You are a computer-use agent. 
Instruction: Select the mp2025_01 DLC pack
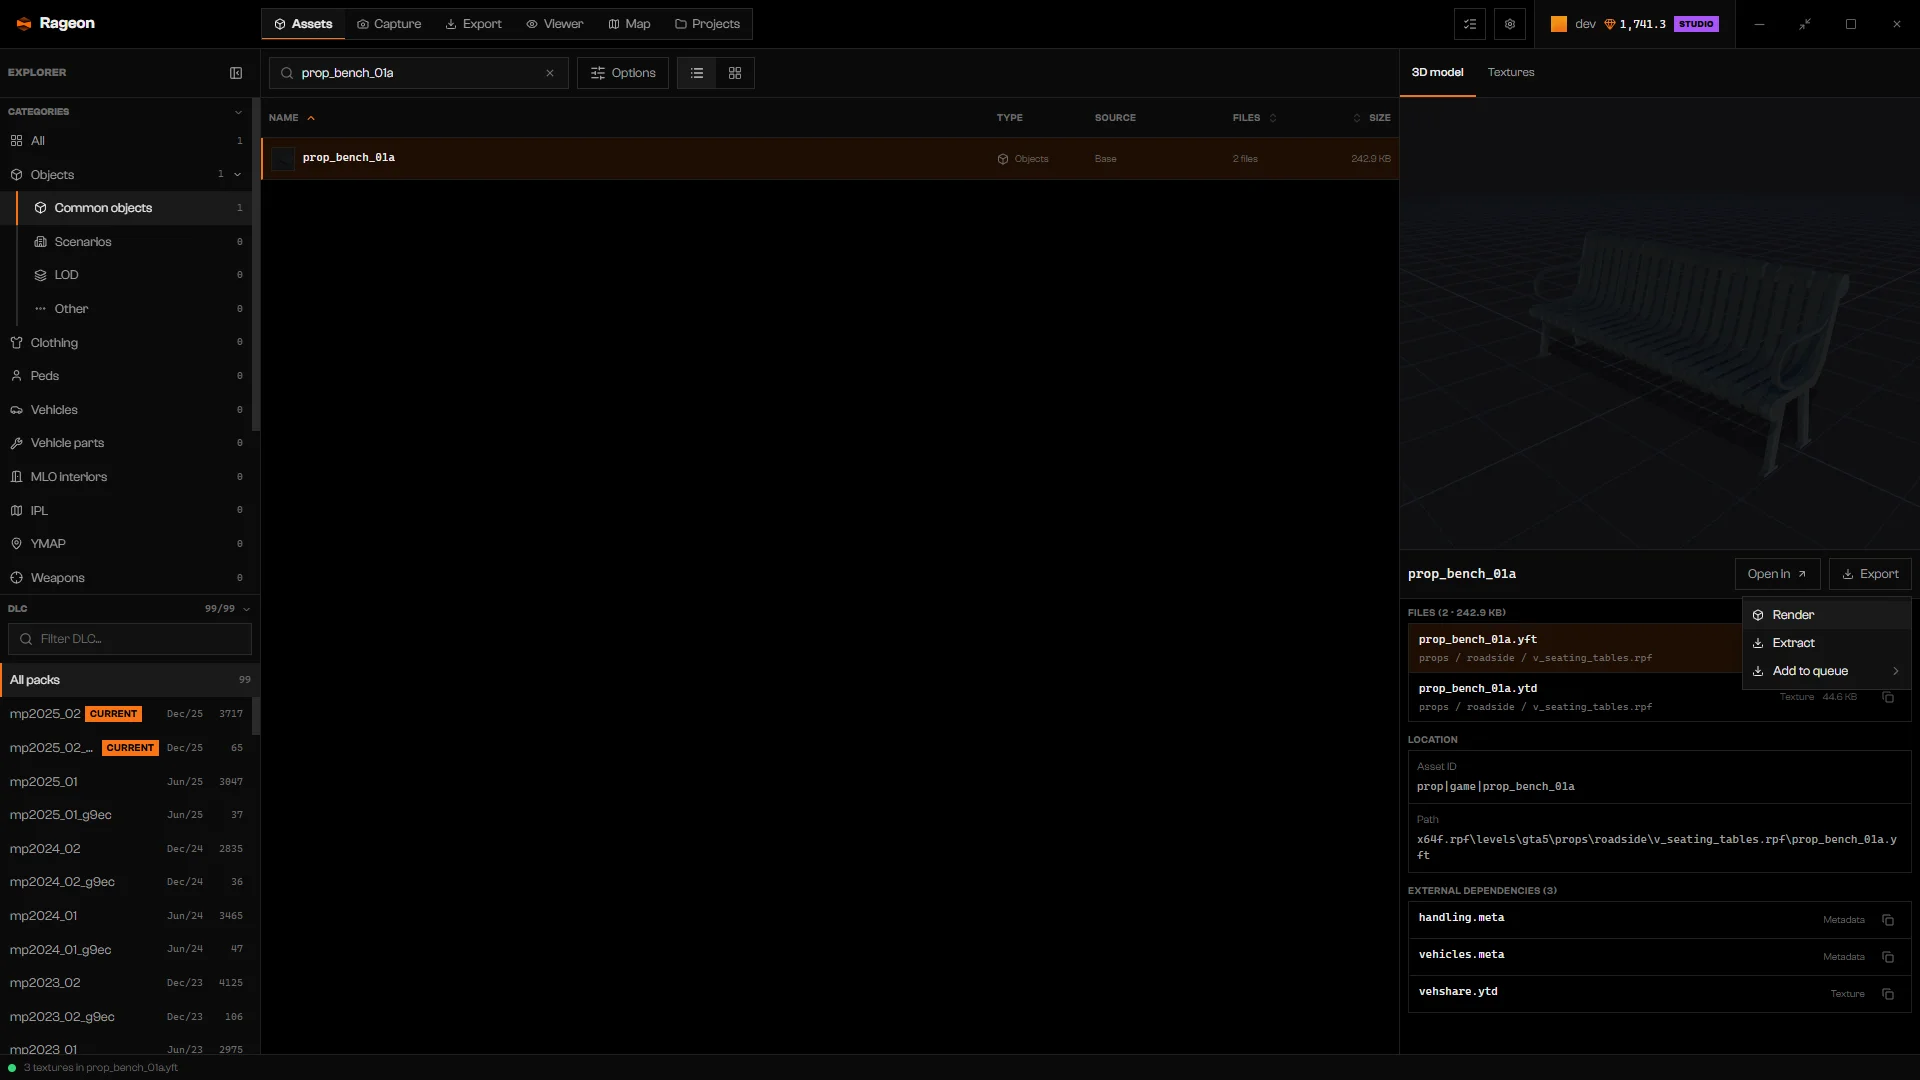[x=126, y=782]
